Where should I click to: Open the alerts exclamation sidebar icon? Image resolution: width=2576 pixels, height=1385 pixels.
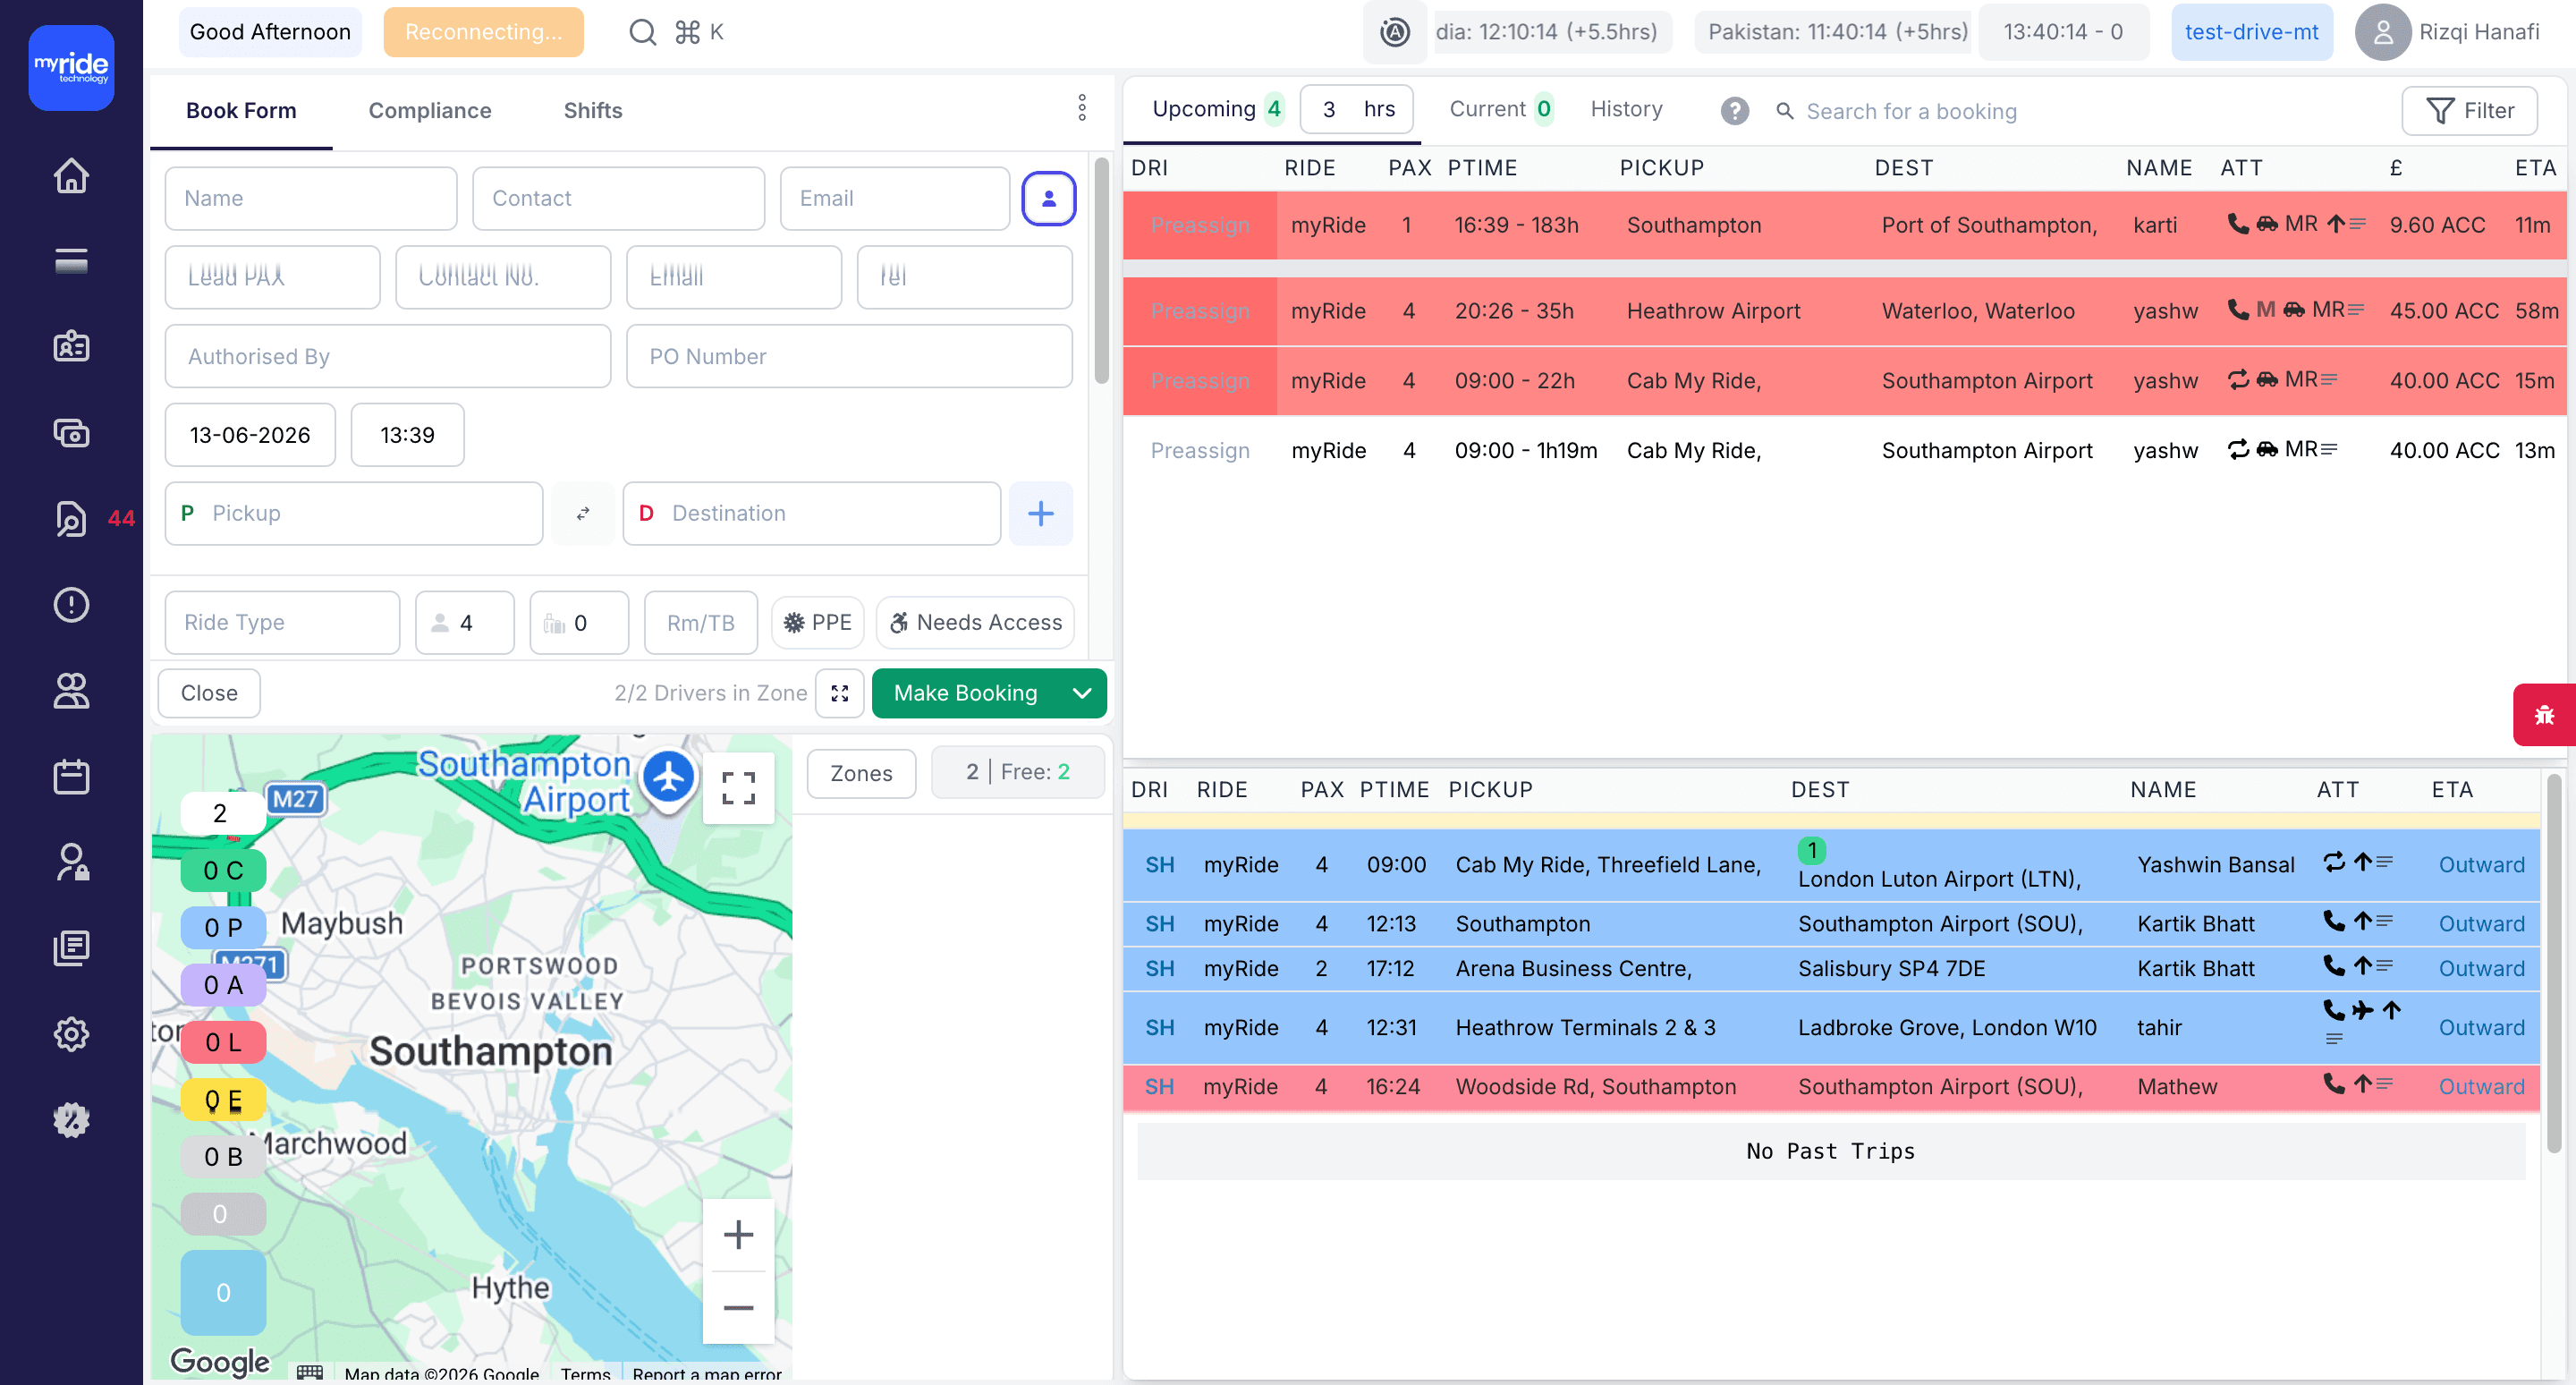coord(71,604)
